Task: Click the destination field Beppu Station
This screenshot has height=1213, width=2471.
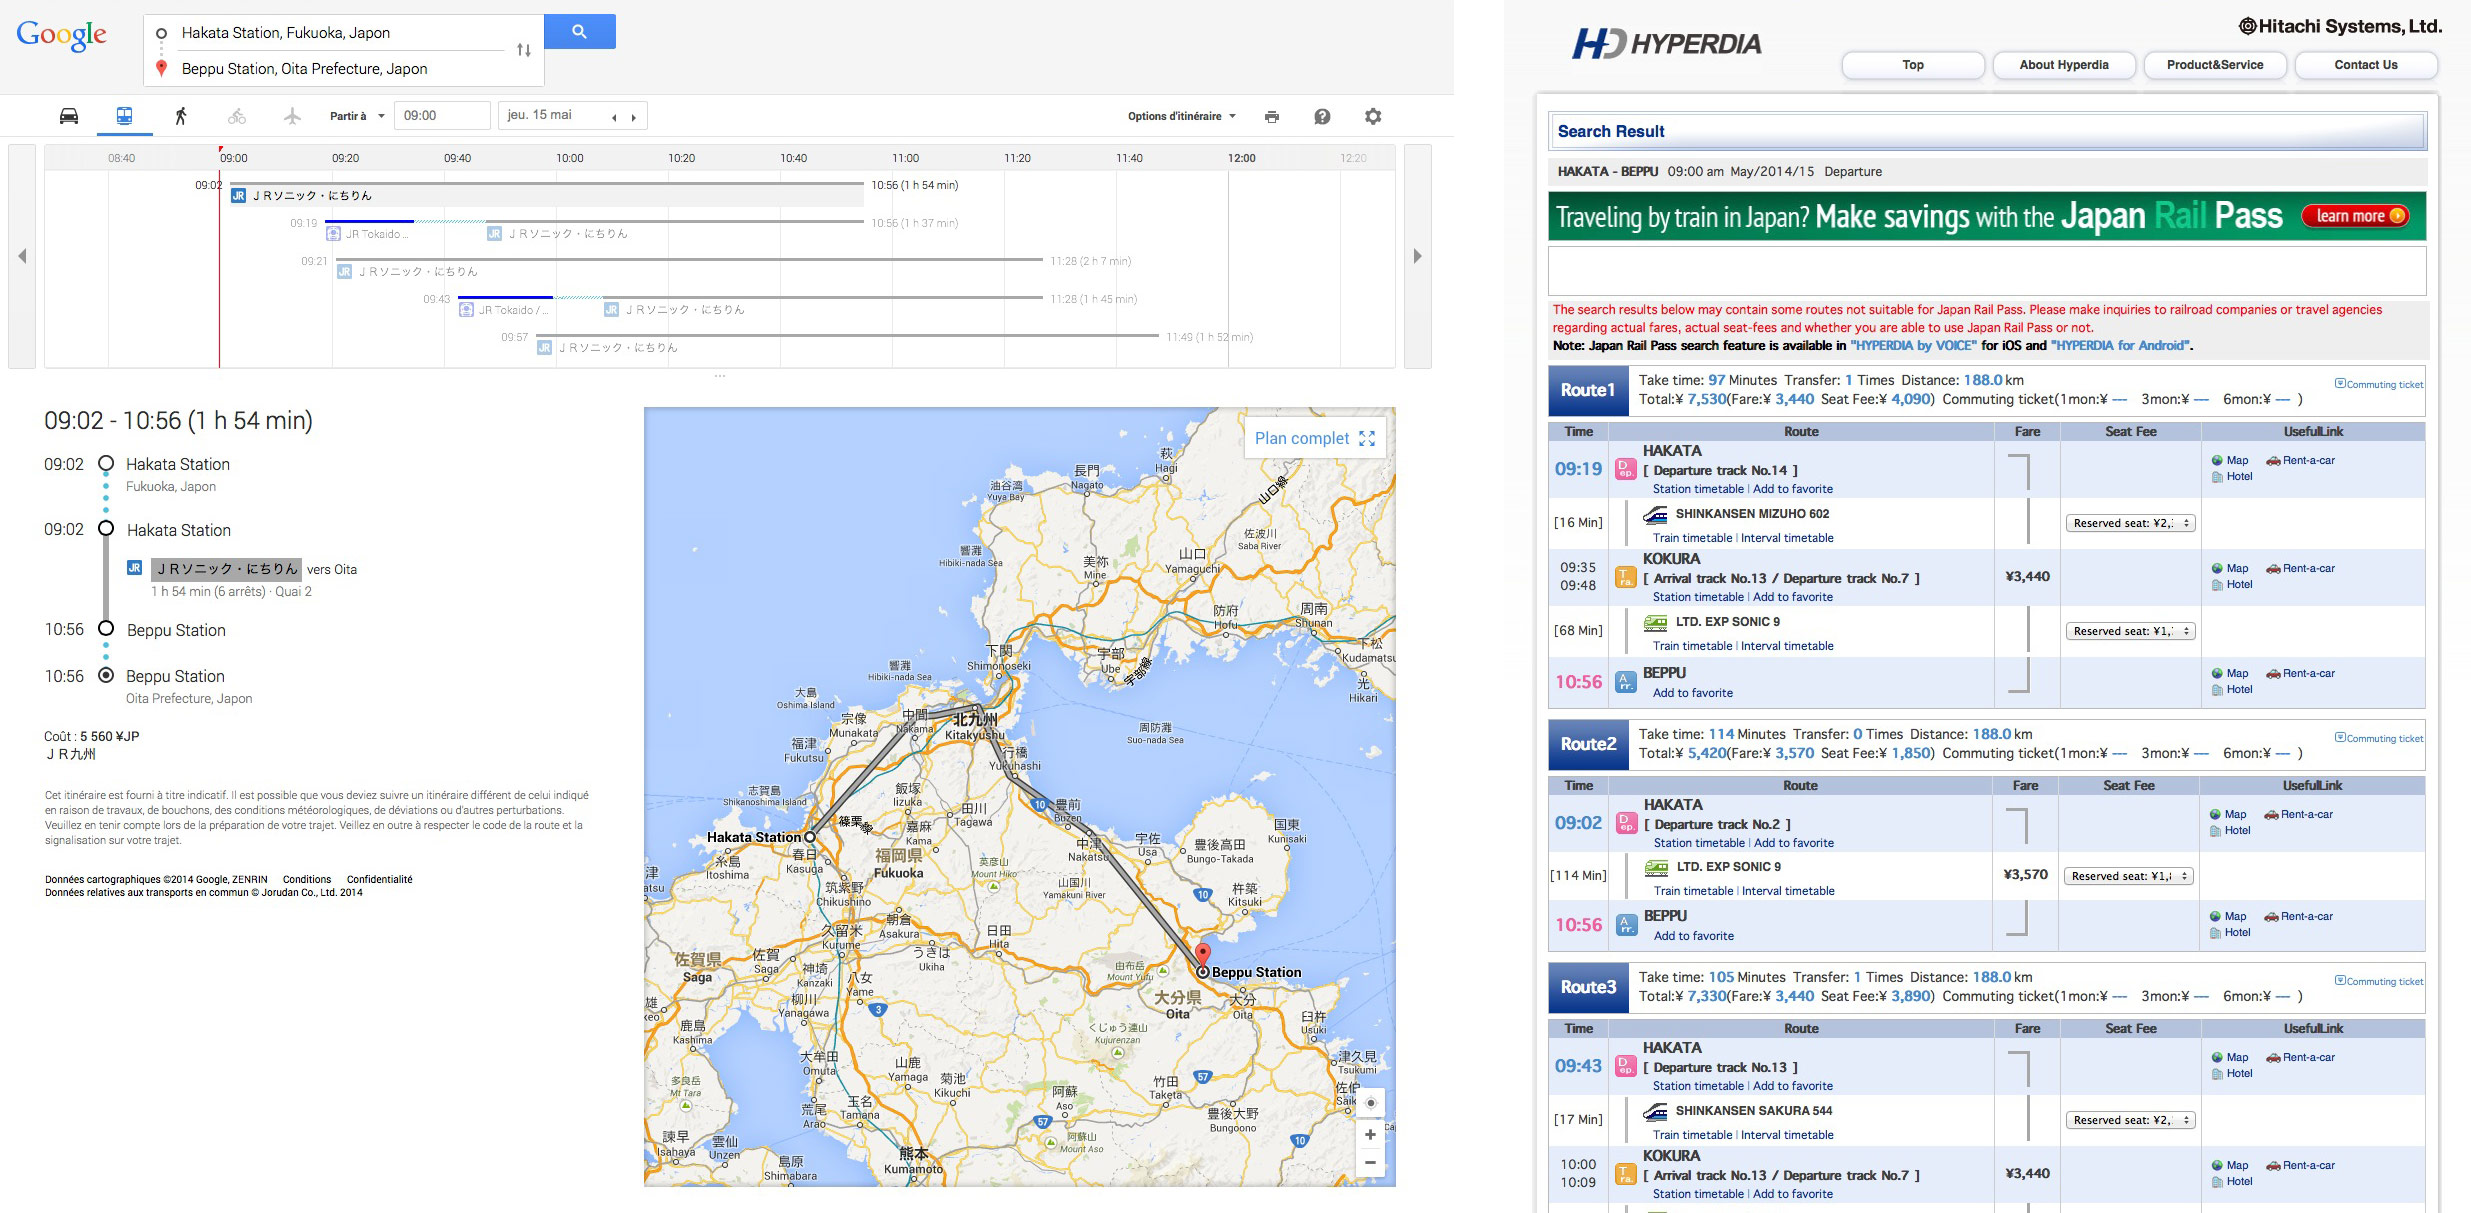Action: (340, 69)
